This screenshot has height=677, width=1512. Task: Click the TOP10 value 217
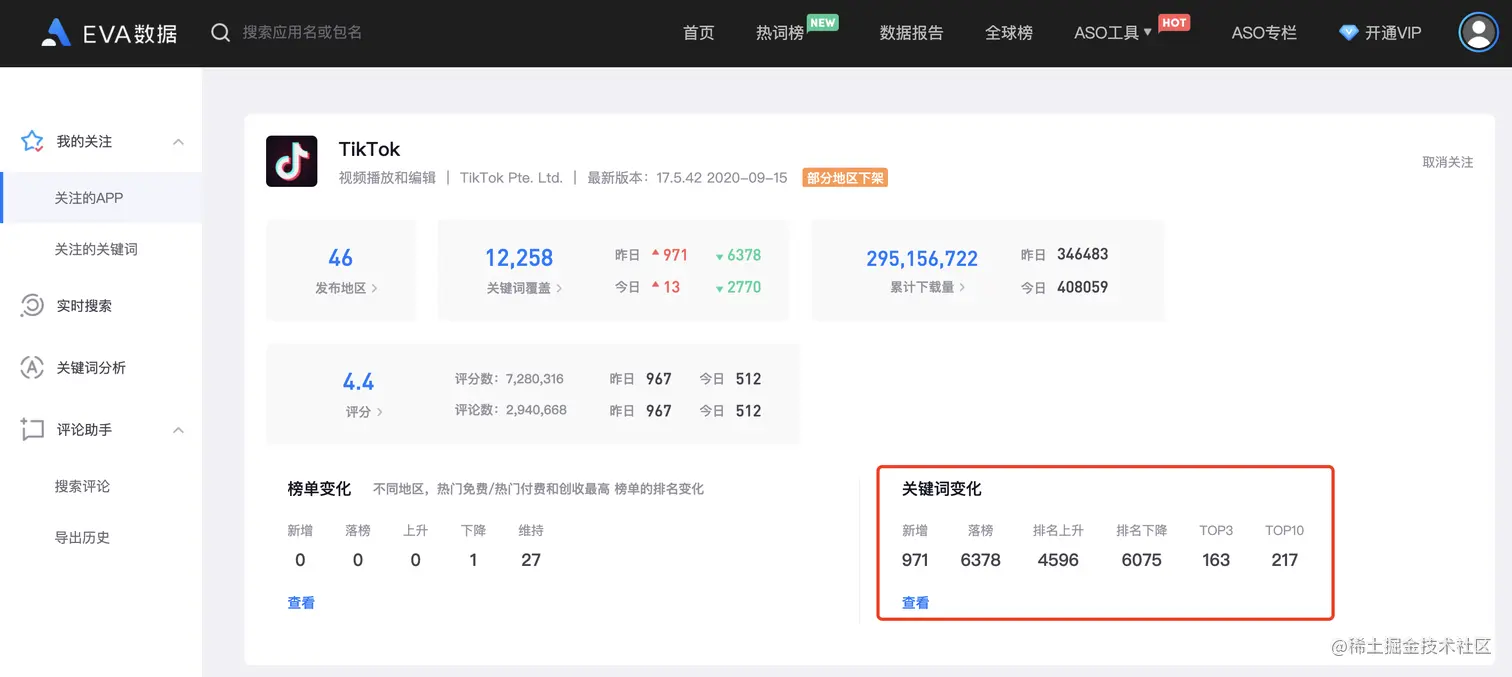[1285, 560]
